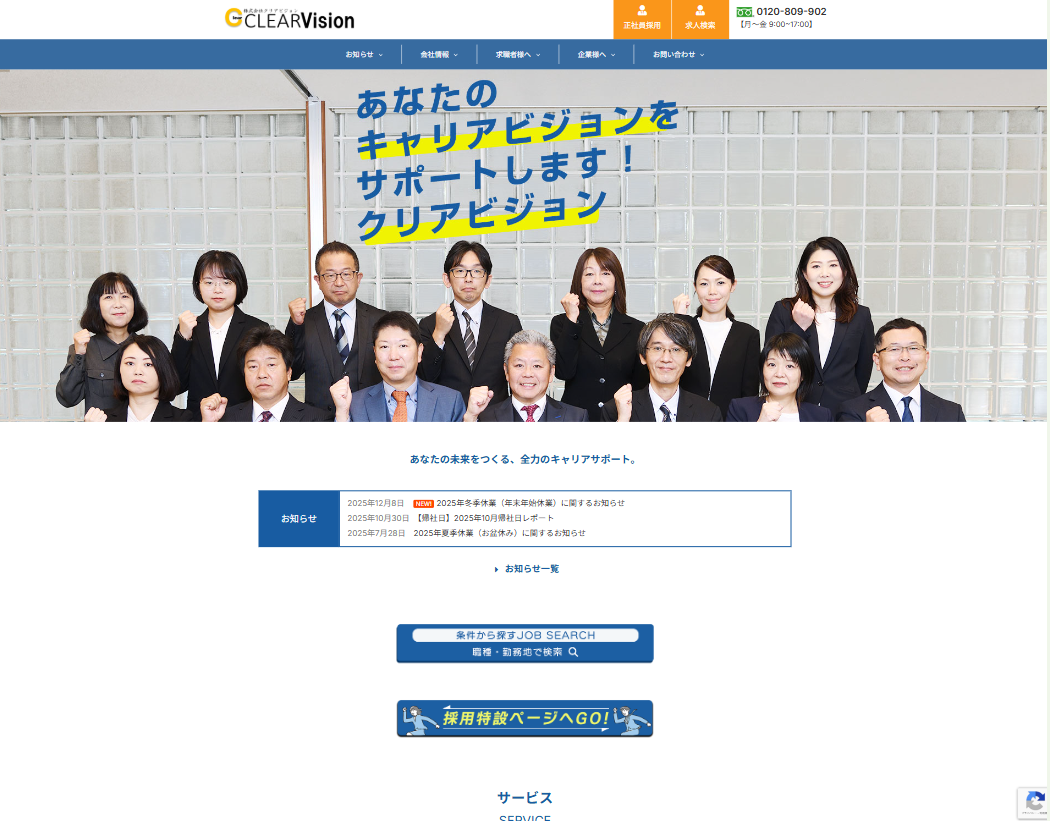The height and width of the screenshot is (821, 1050).
Task: Click the reCAPTCHA badge
Action: pos(1033,802)
